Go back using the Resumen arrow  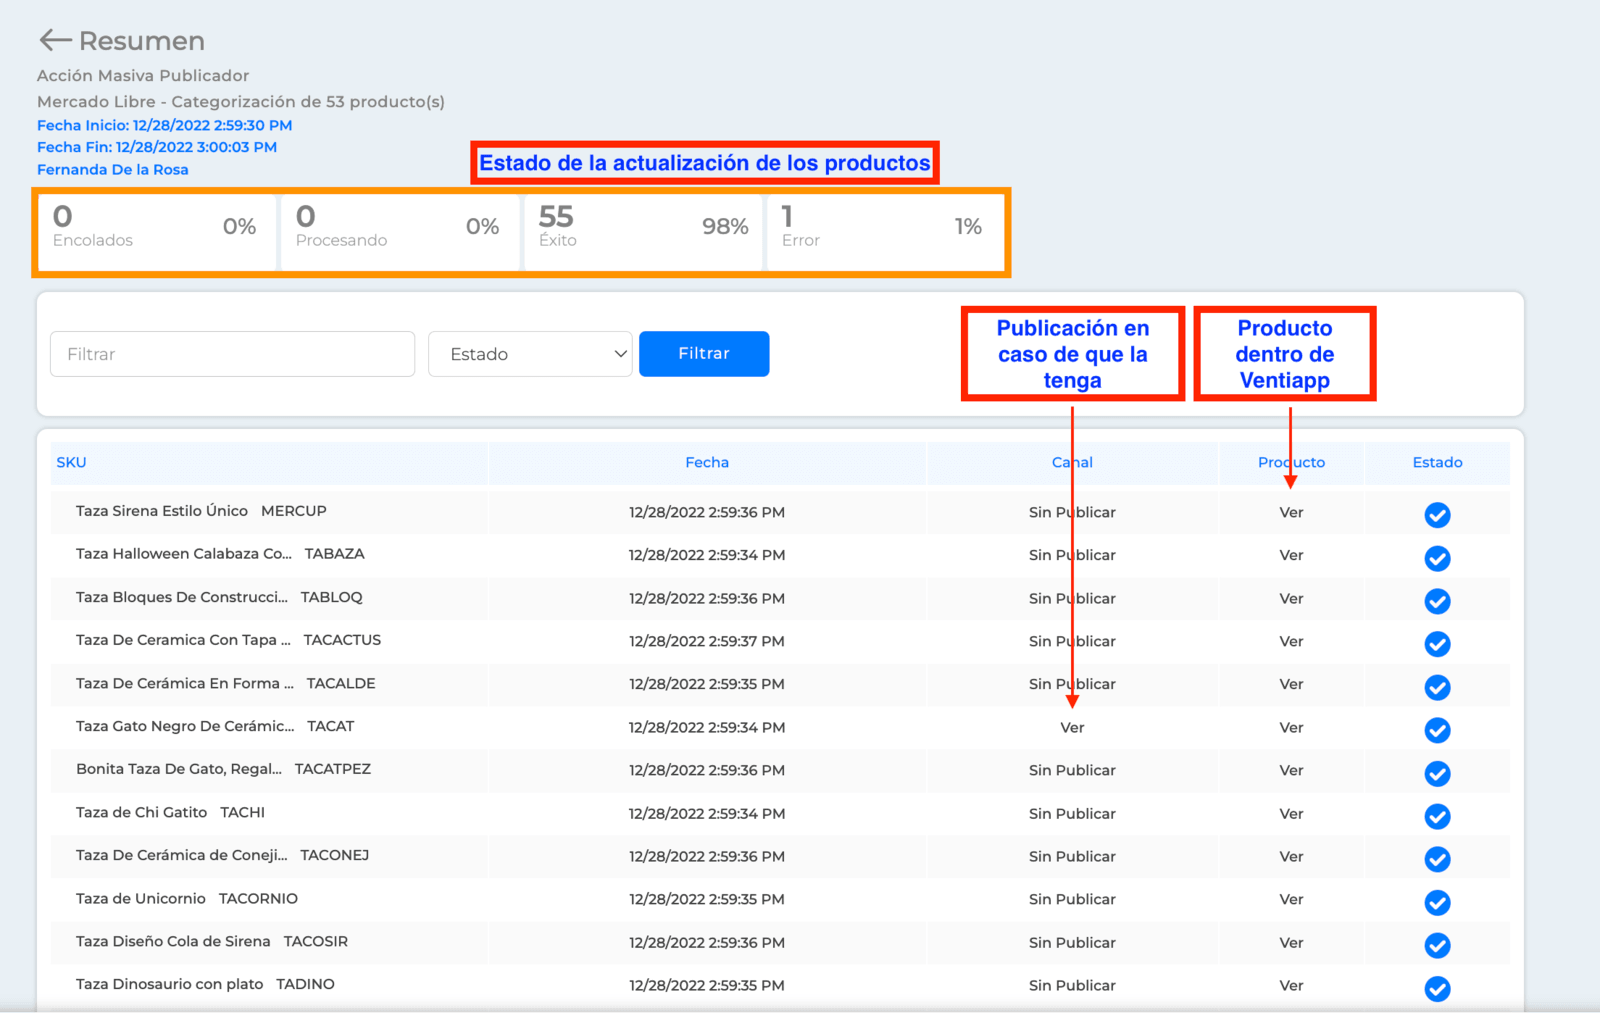click(x=55, y=40)
